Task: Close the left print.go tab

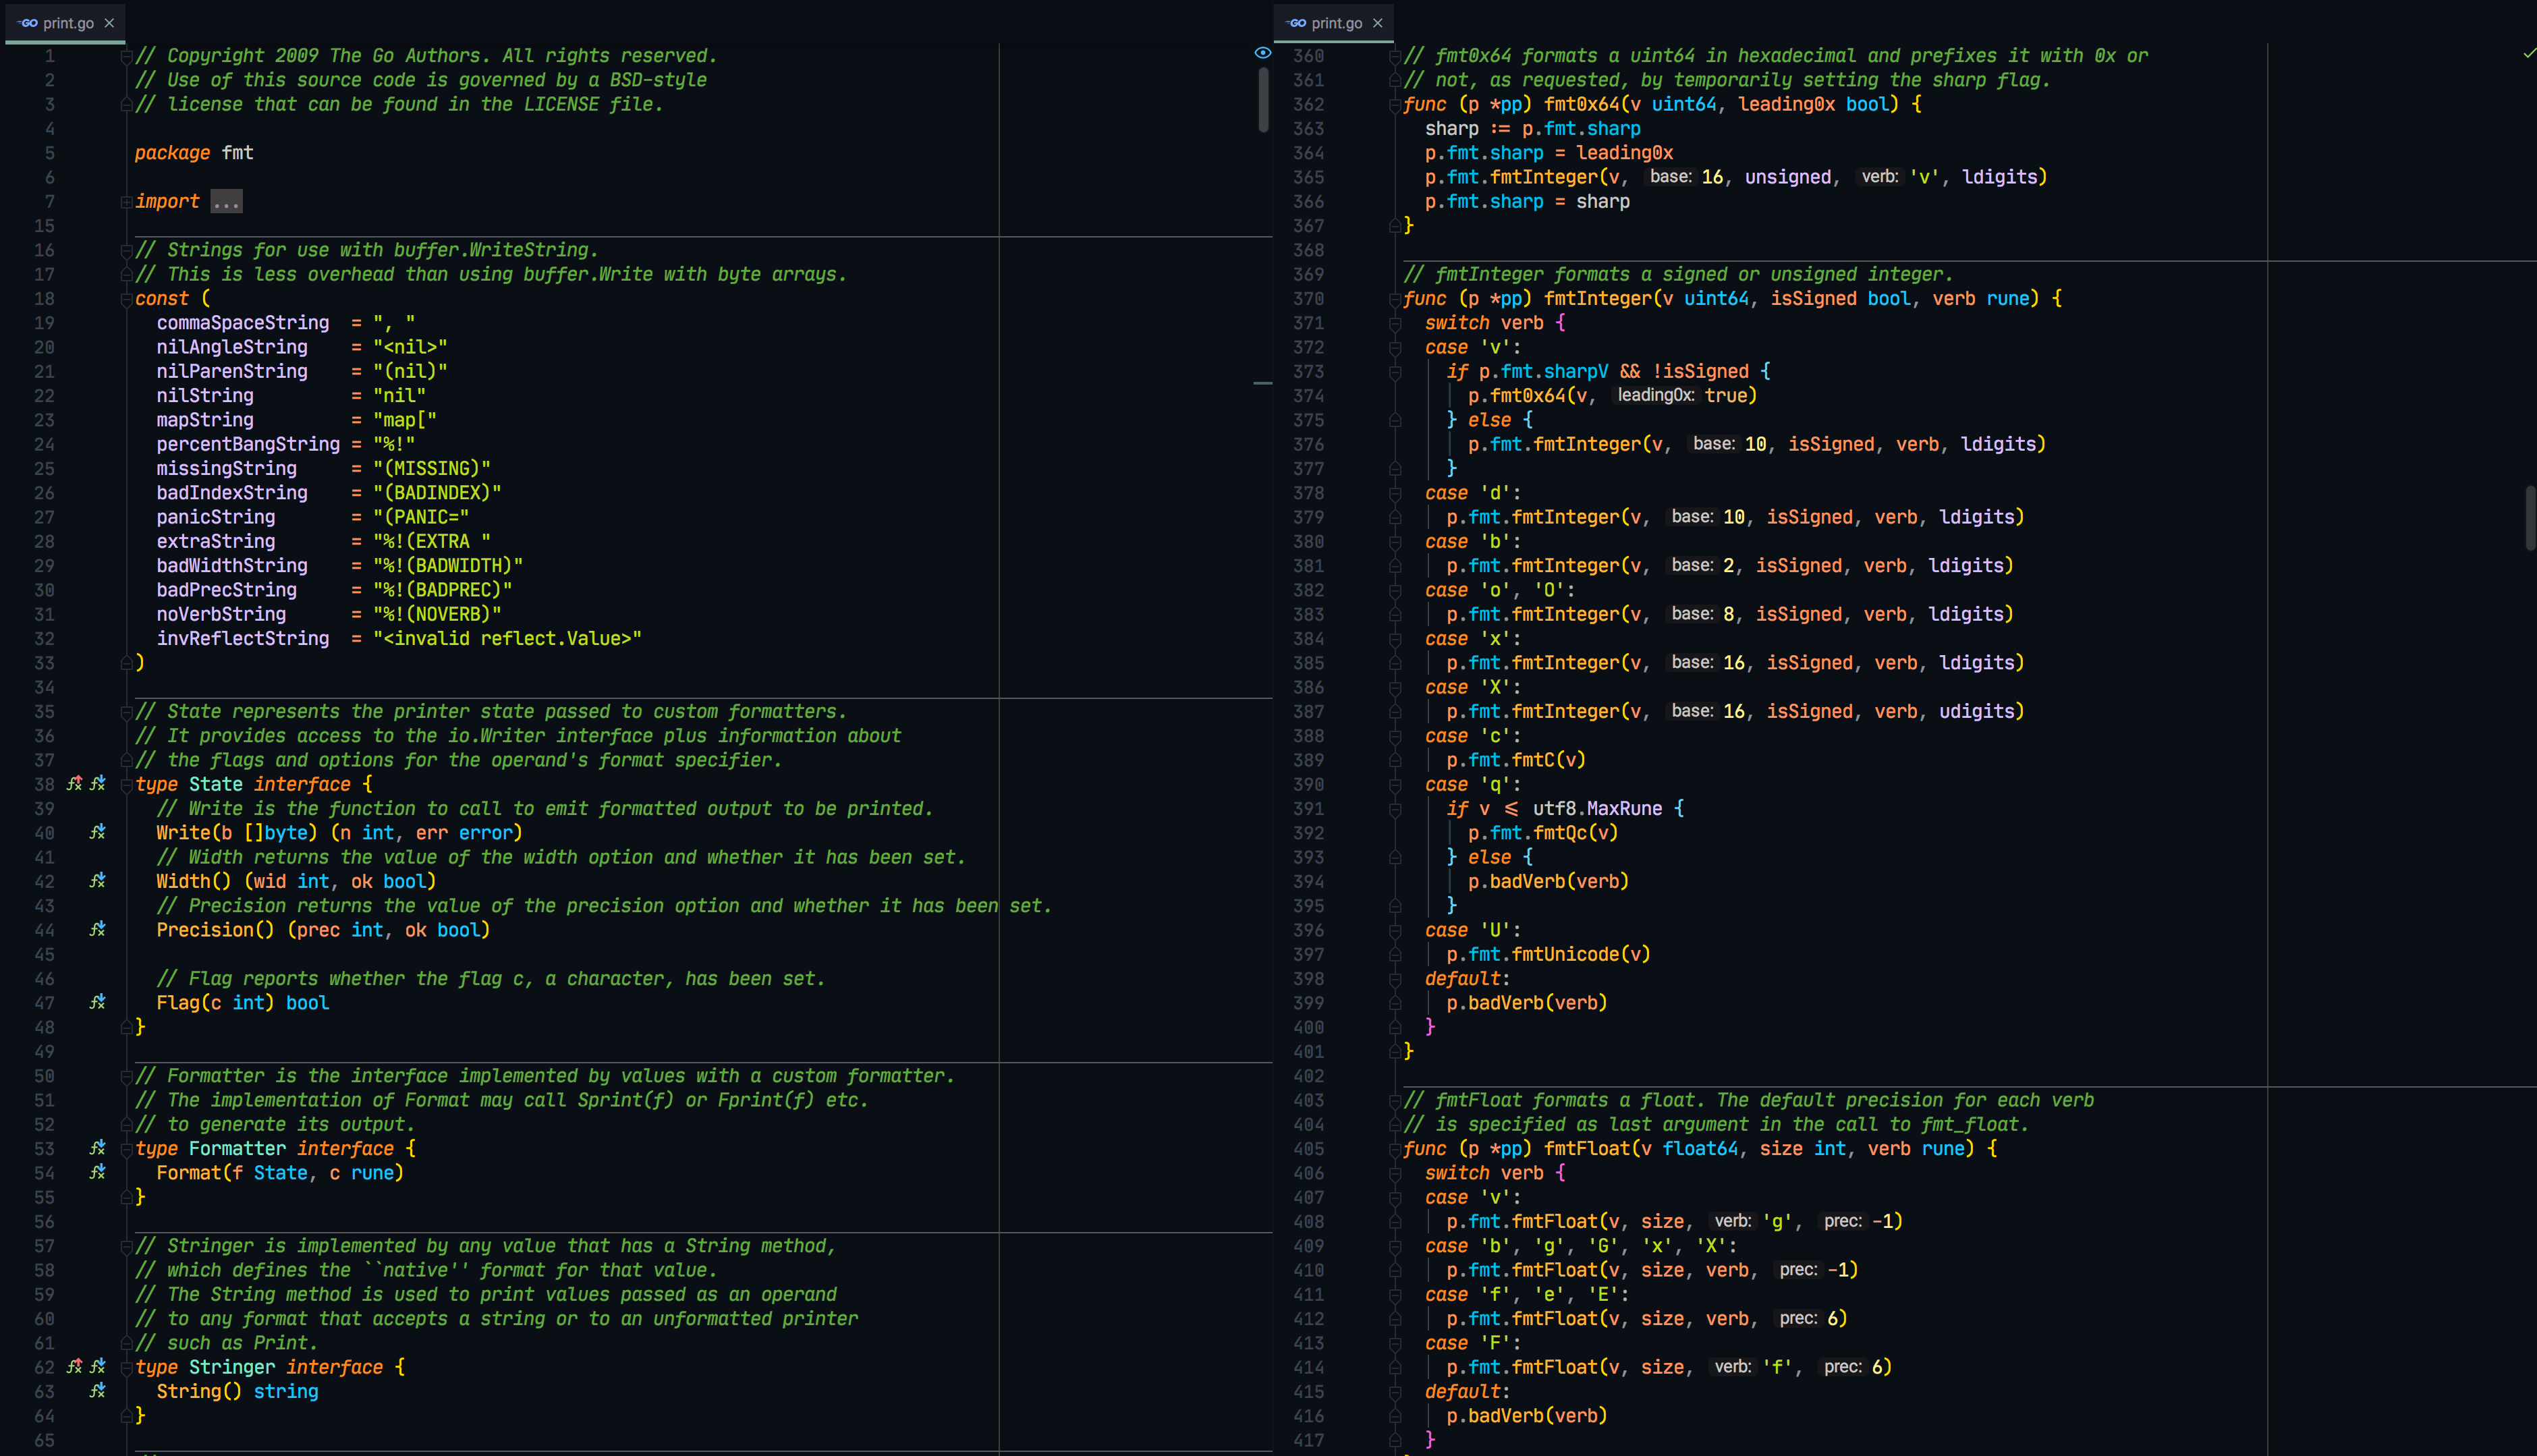Action: [x=109, y=23]
